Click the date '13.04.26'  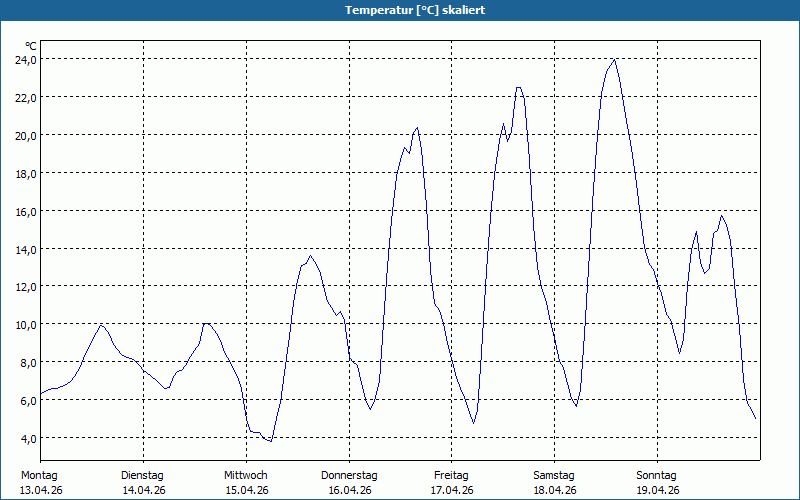coord(41,490)
